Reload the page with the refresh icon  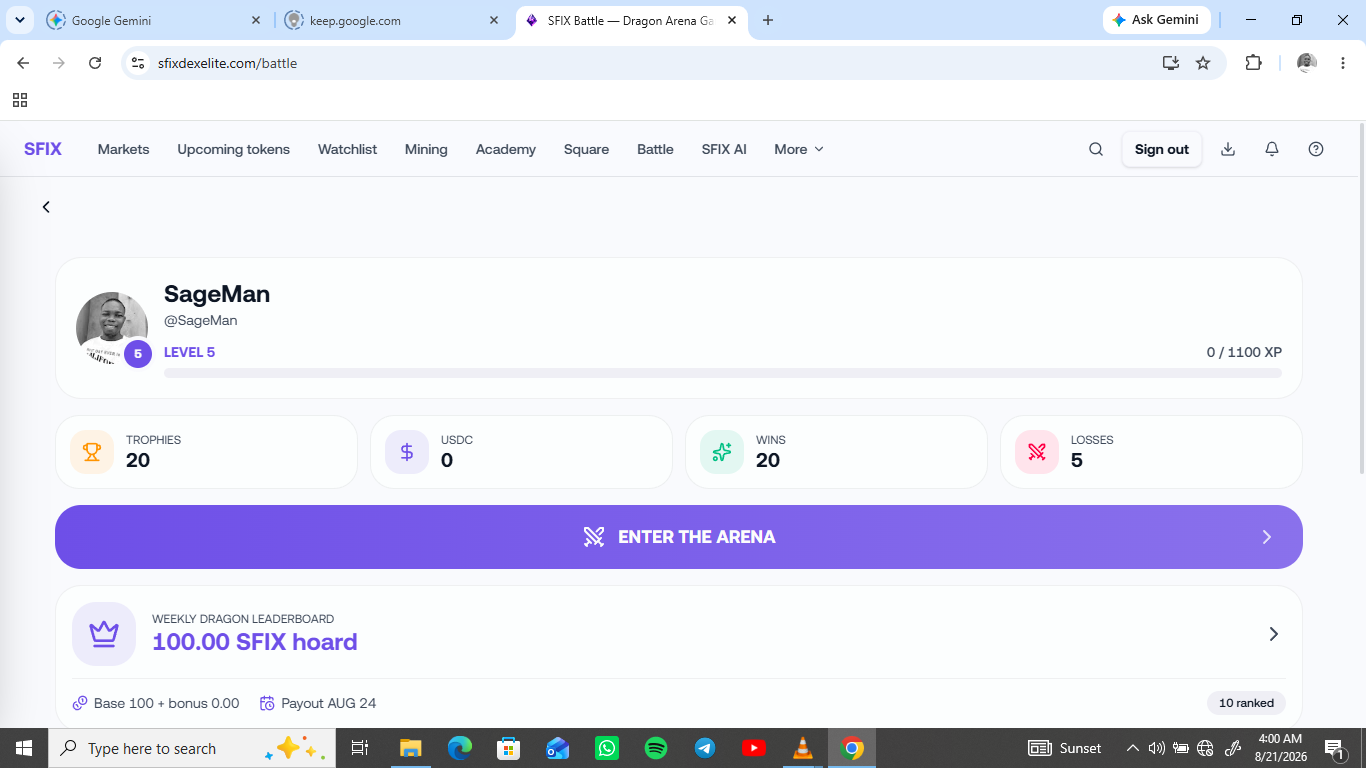pos(95,63)
